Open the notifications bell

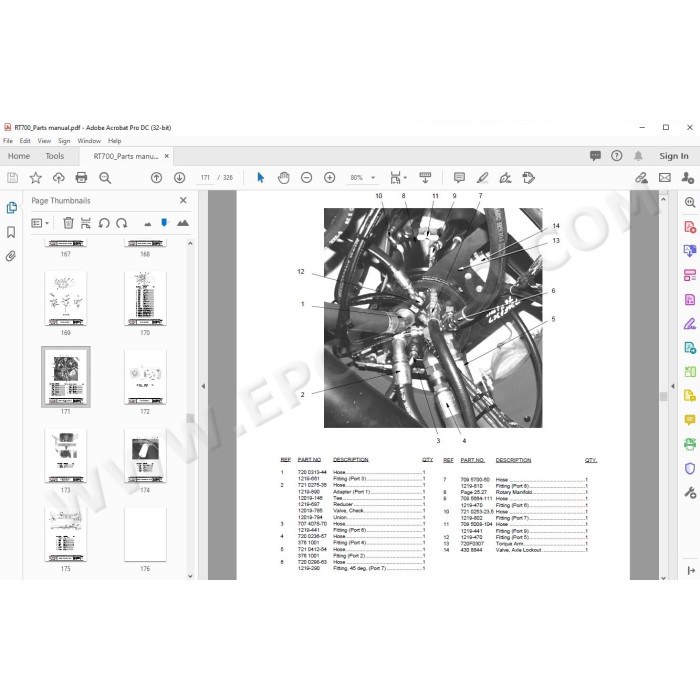pyautogui.click(x=638, y=156)
